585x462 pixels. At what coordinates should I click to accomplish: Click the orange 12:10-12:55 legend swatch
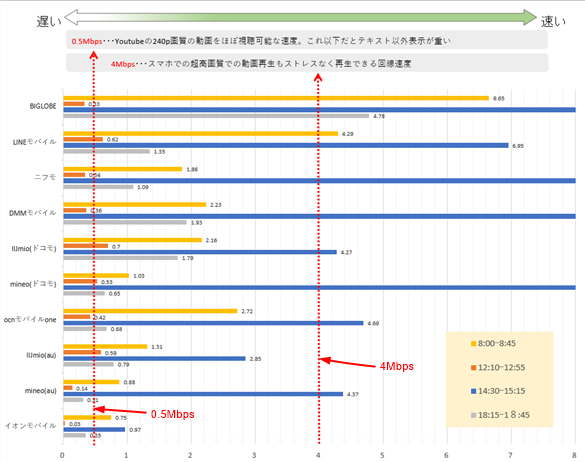point(473,368)
